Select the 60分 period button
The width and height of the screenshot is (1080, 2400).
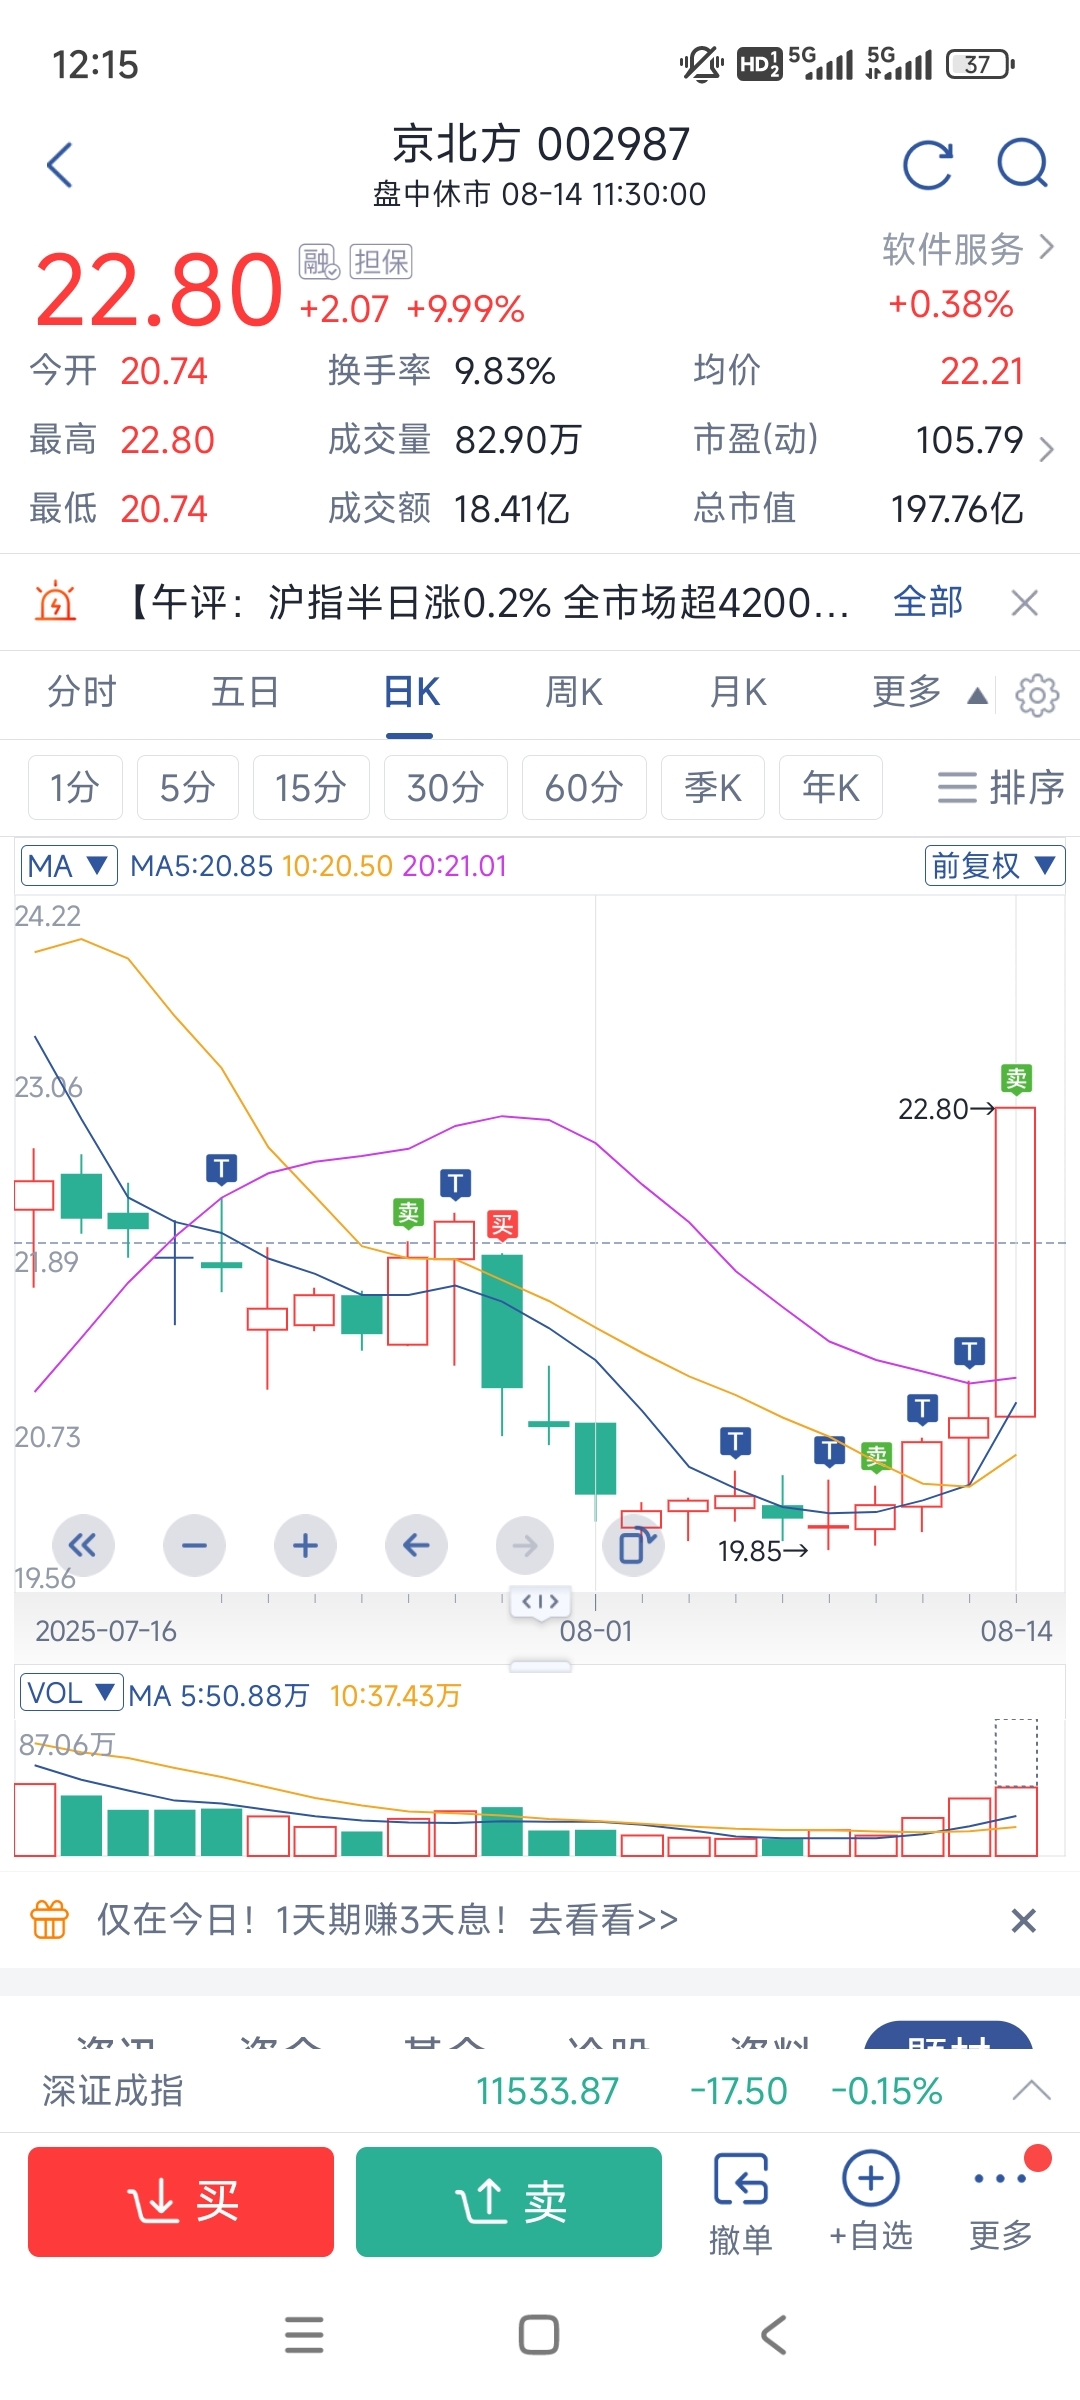(584, 788)
